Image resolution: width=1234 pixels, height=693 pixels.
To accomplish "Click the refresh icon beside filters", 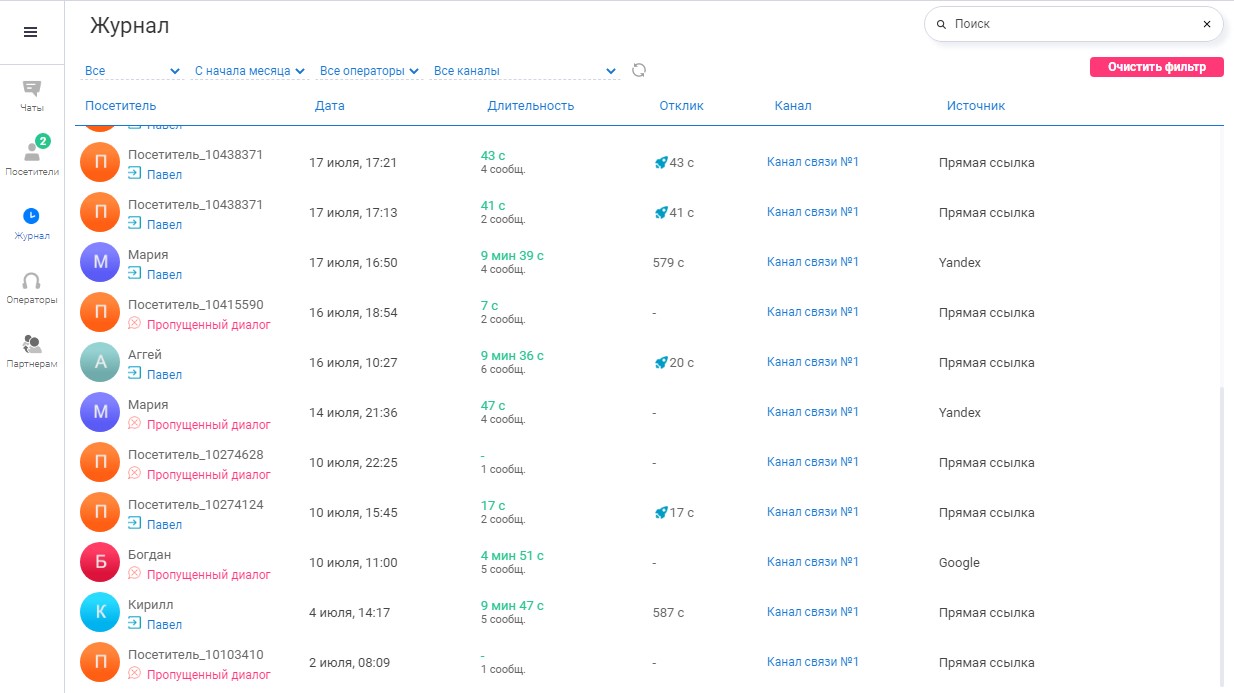I will pos(639,70).
